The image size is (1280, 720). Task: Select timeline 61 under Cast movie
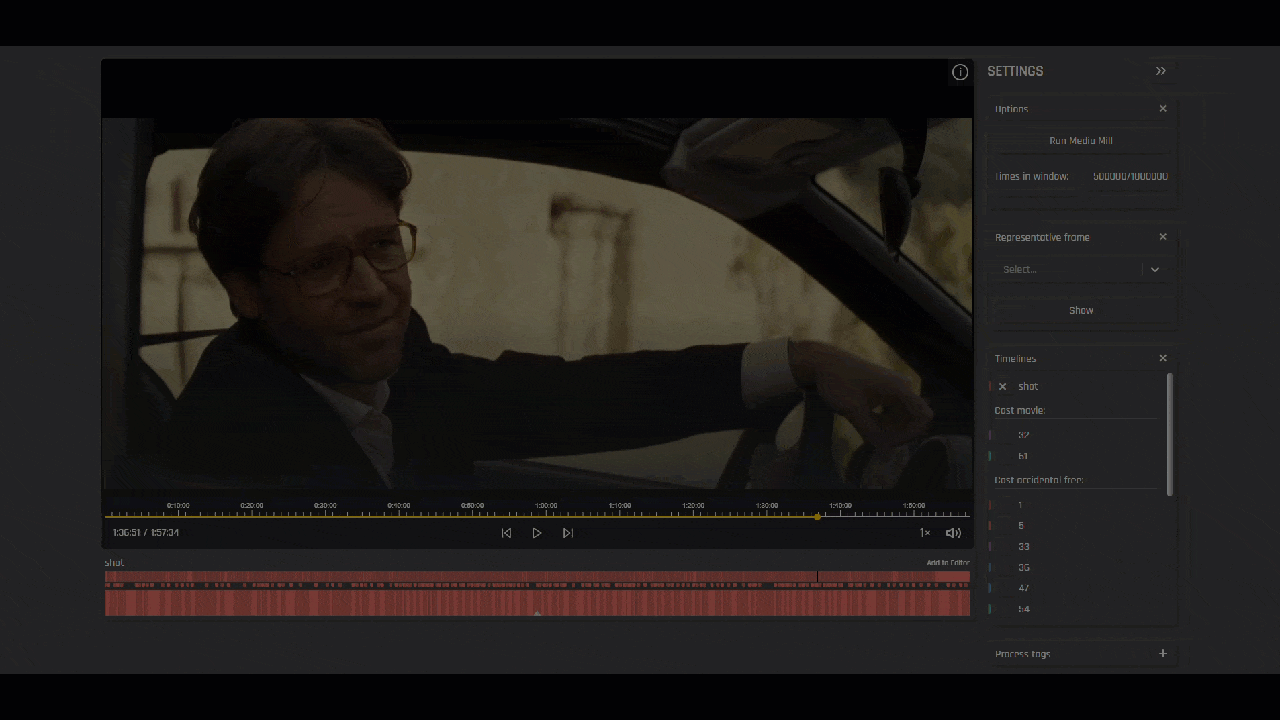click(x=1024, y=456)
